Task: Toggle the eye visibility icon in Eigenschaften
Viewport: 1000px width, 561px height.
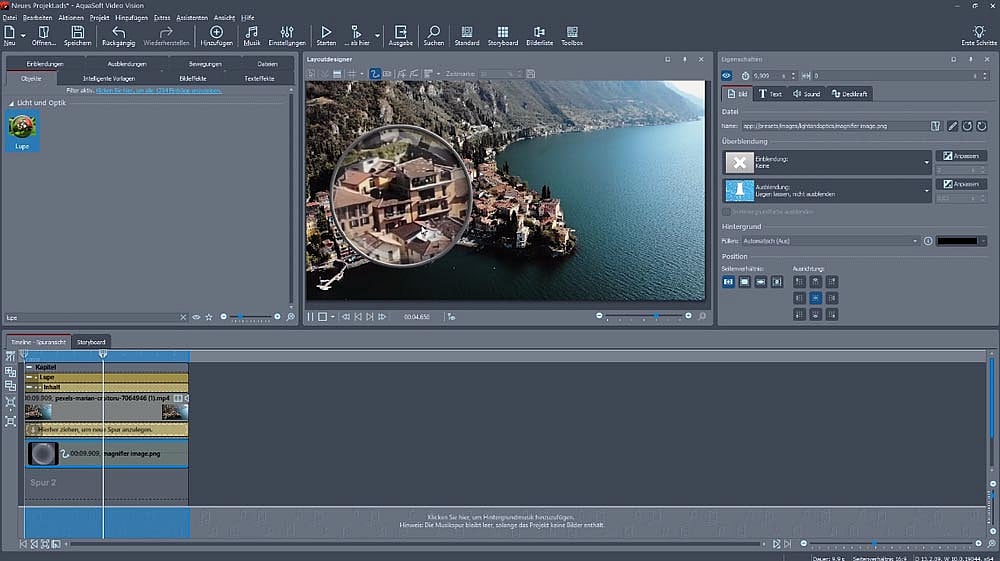Action: [x=727, y=75]
